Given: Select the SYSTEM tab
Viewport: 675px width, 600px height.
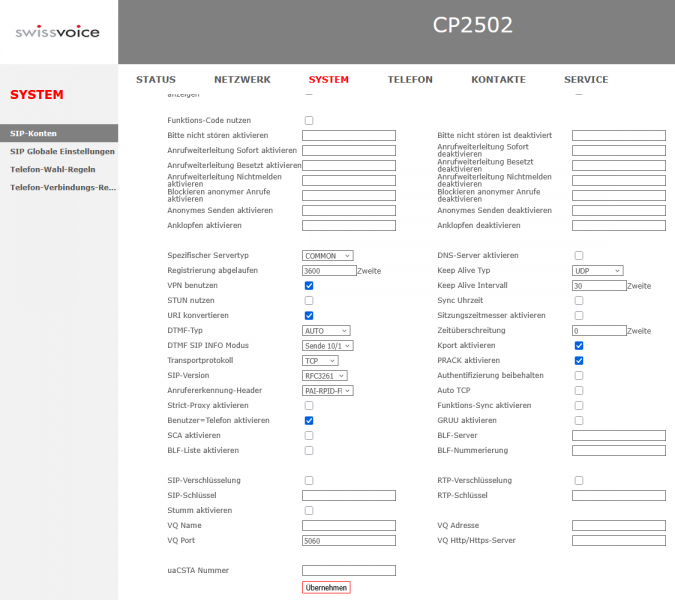Looking at the screenshot, I should 328,80.
